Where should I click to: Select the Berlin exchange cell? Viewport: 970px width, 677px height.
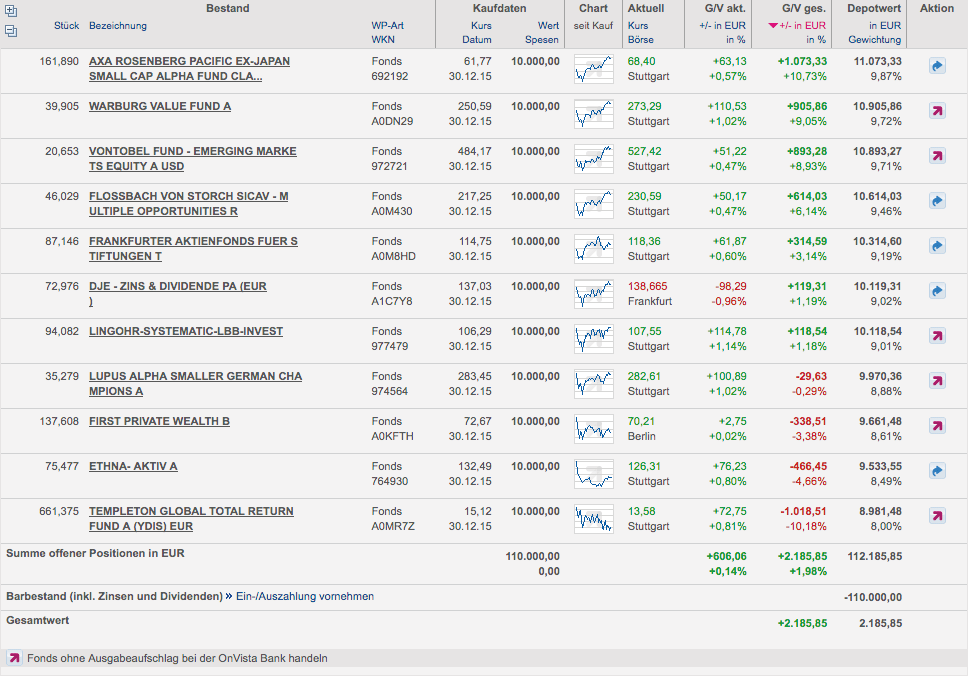[642, 436]
